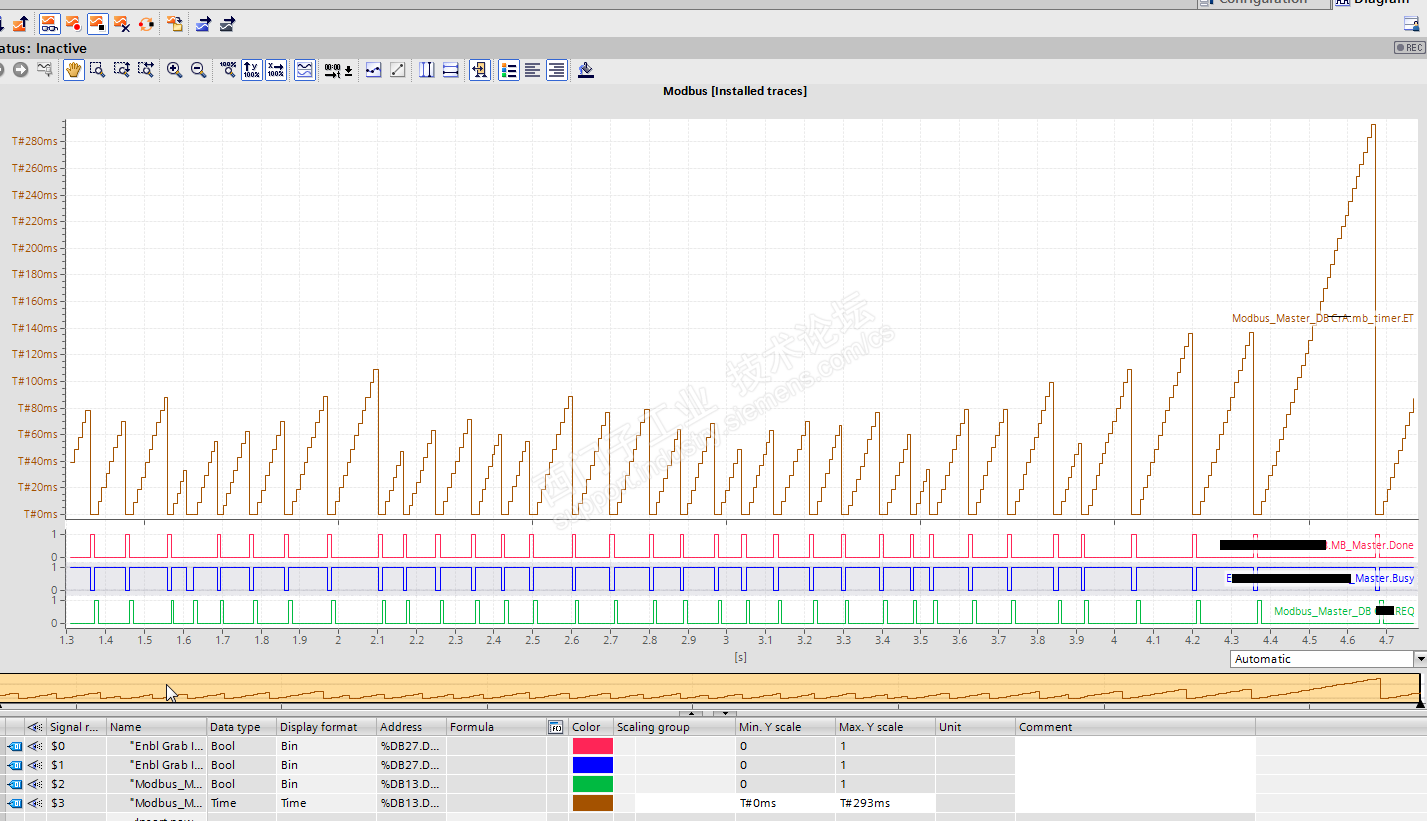The width and height of the screenshot is (1427, 821).
Task: Click the horizontal measurement cursors icon
Action: (x=451, y=70)
